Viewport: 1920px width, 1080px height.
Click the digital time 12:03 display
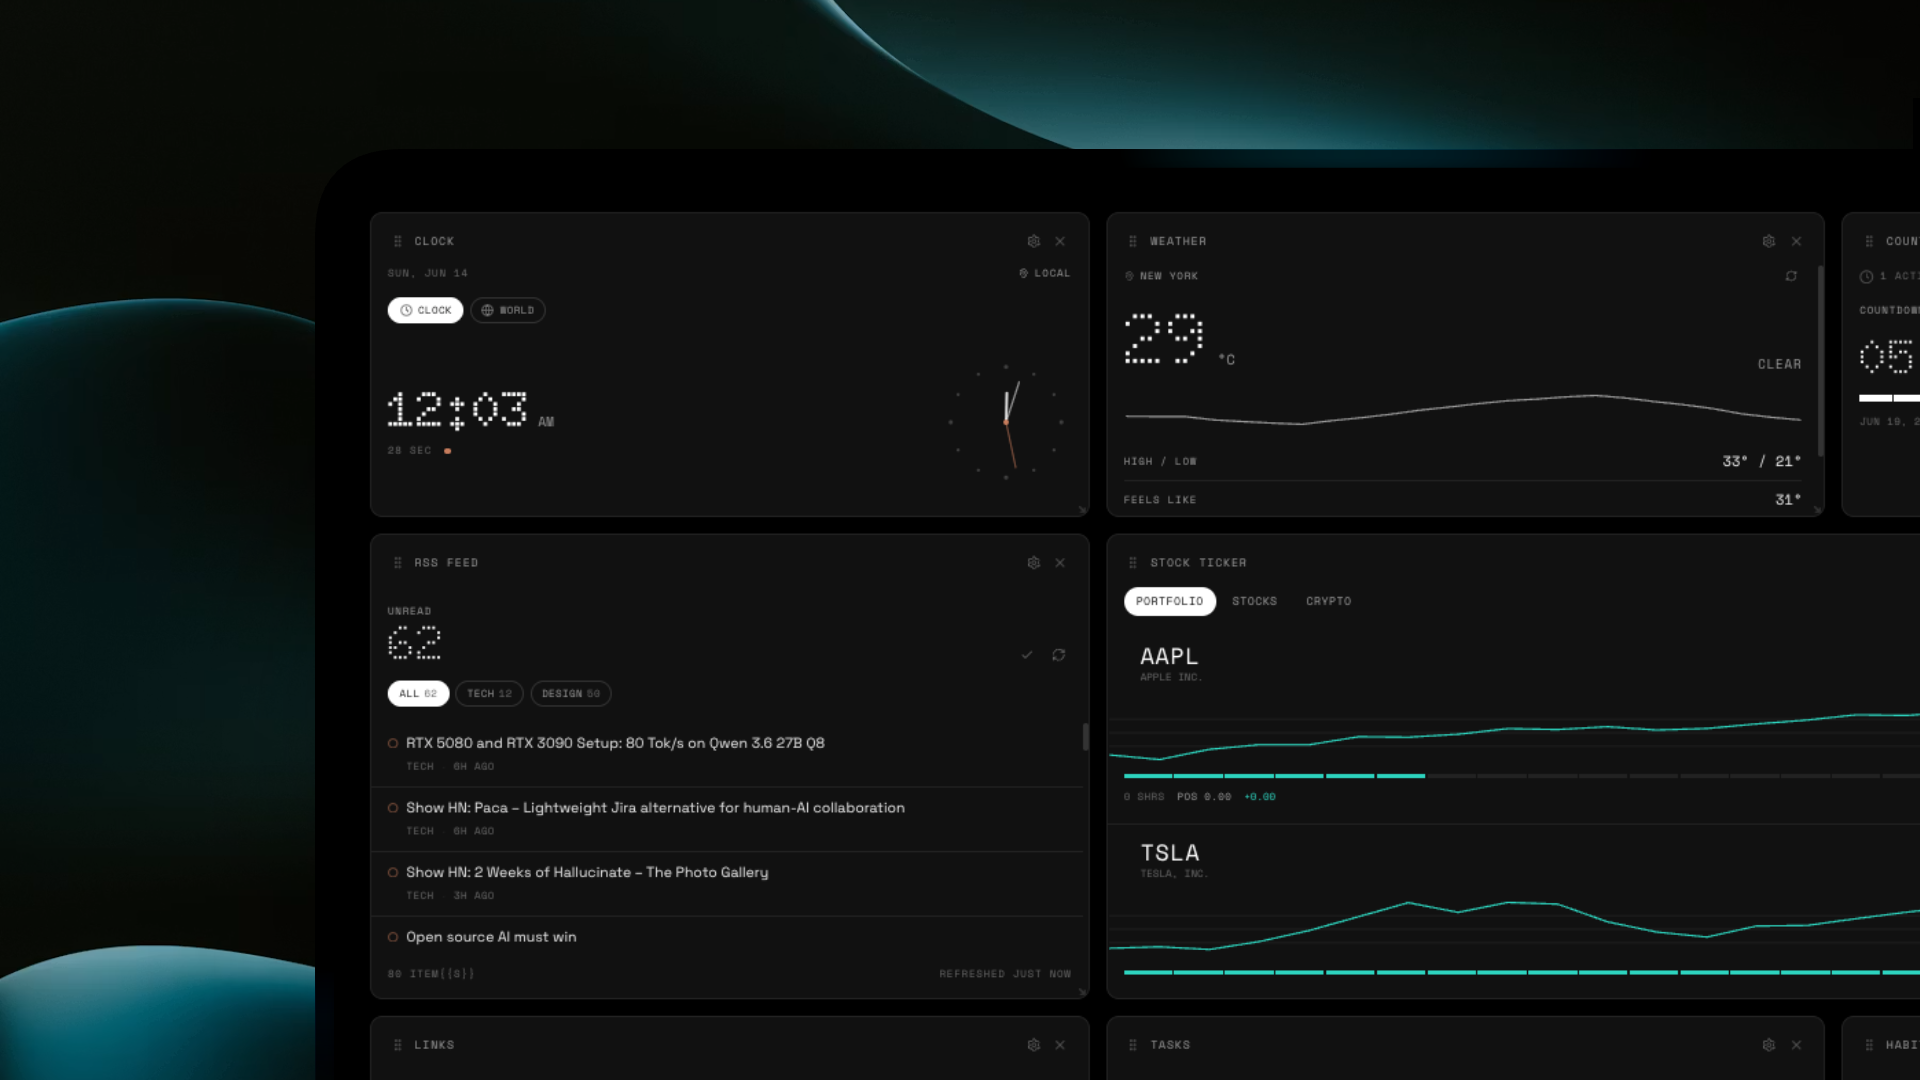(x=458, y=410)
